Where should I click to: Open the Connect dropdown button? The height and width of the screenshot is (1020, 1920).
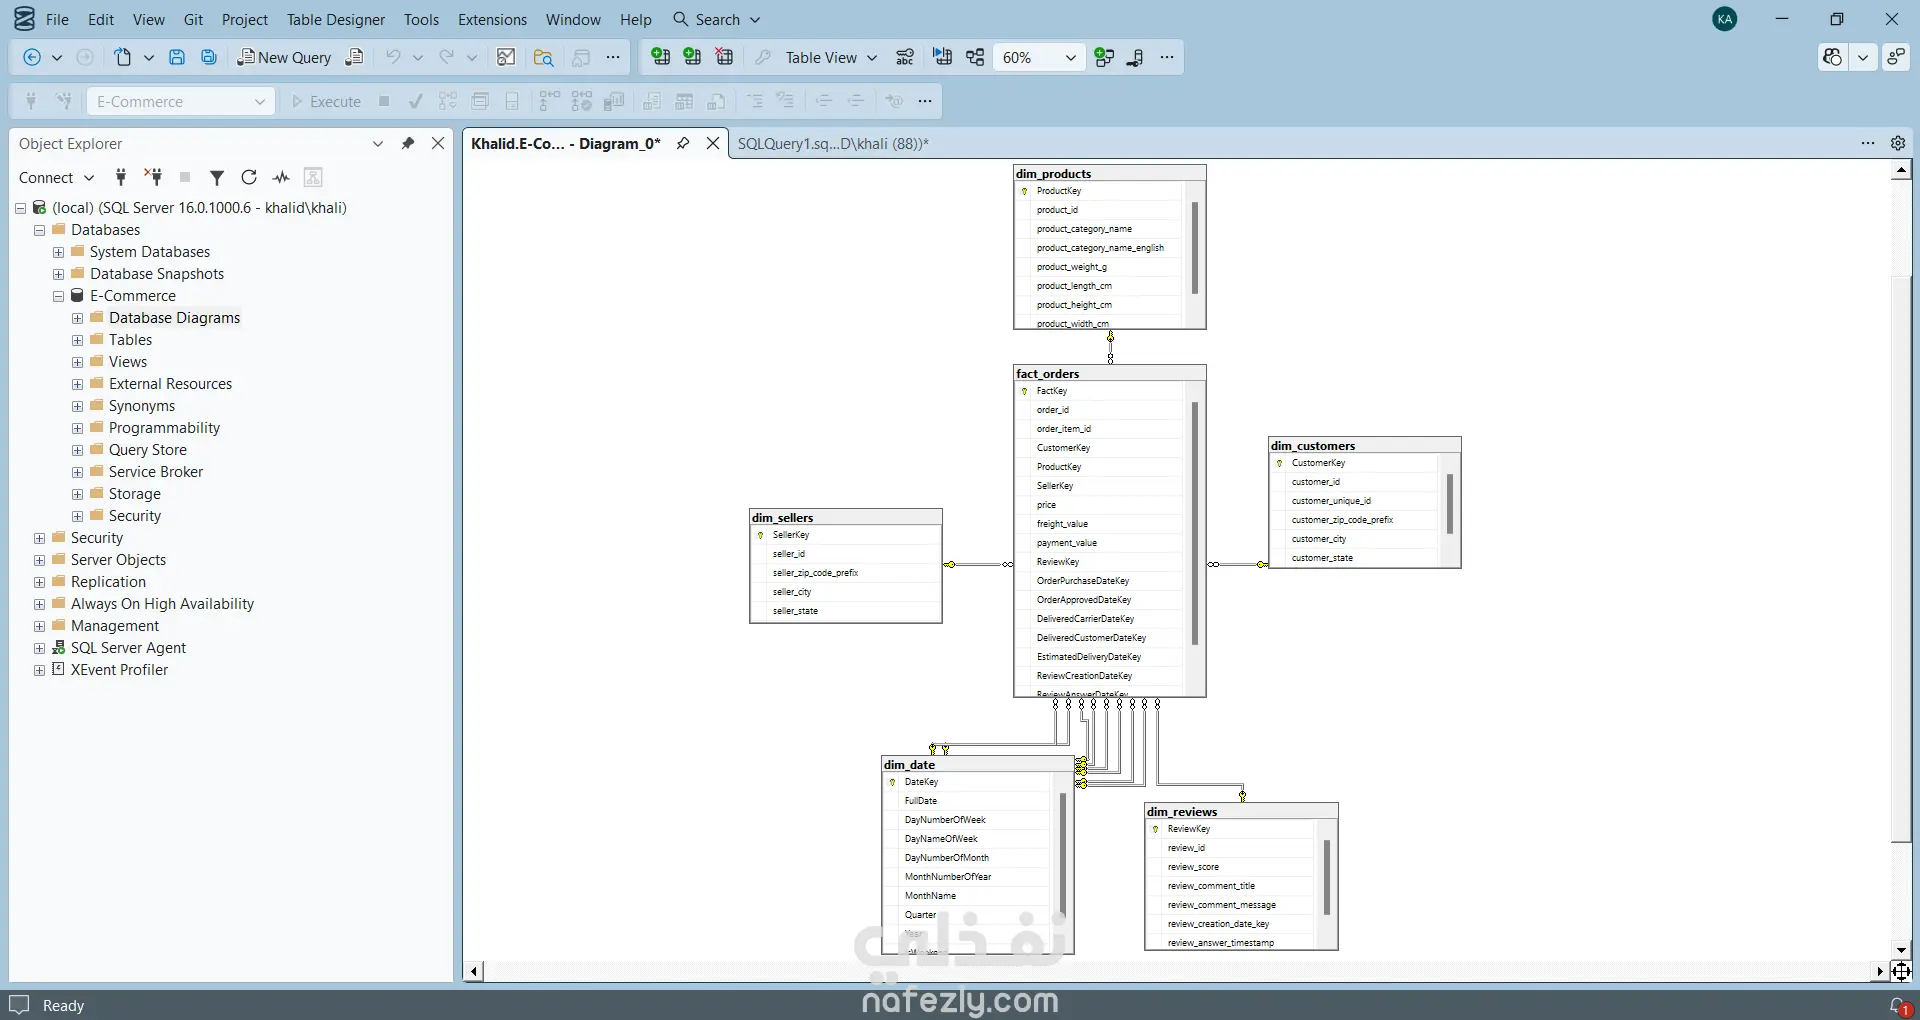coord(56,178)
